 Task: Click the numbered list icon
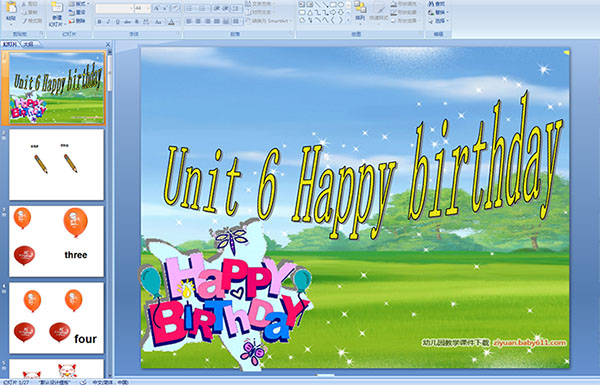(x=203, y=8)
